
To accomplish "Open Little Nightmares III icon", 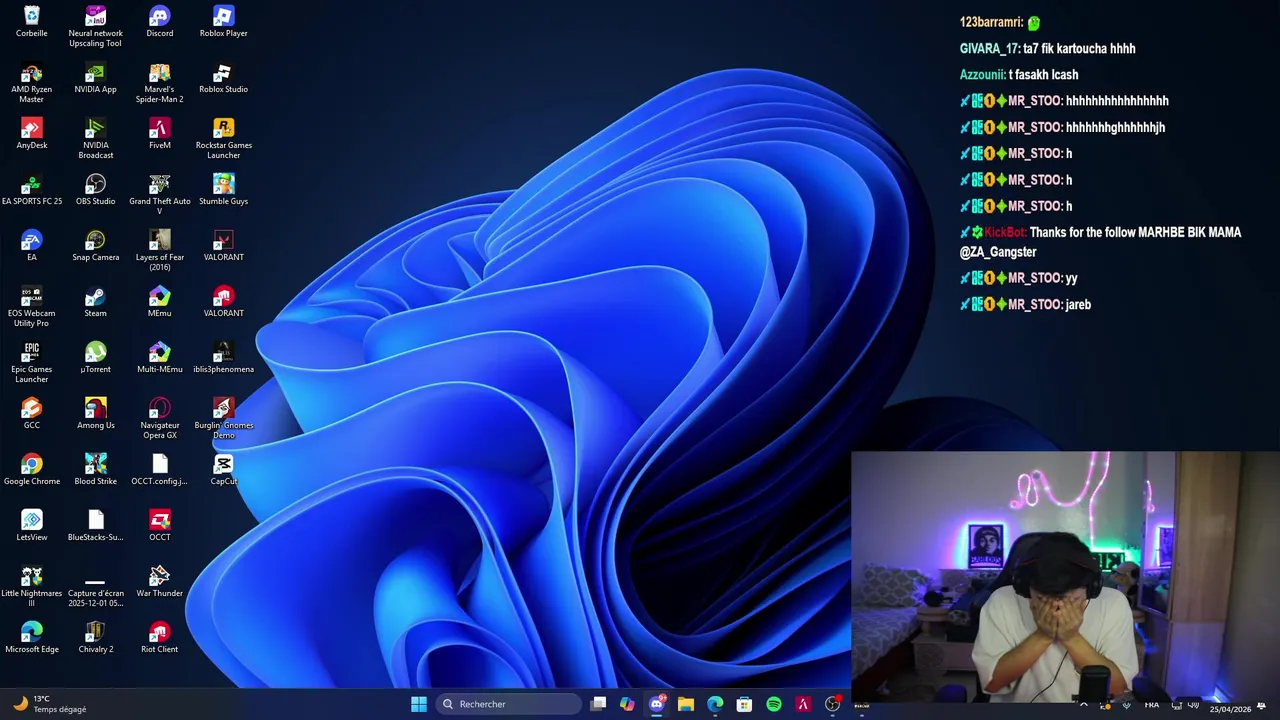I will (x=32, y=587).
